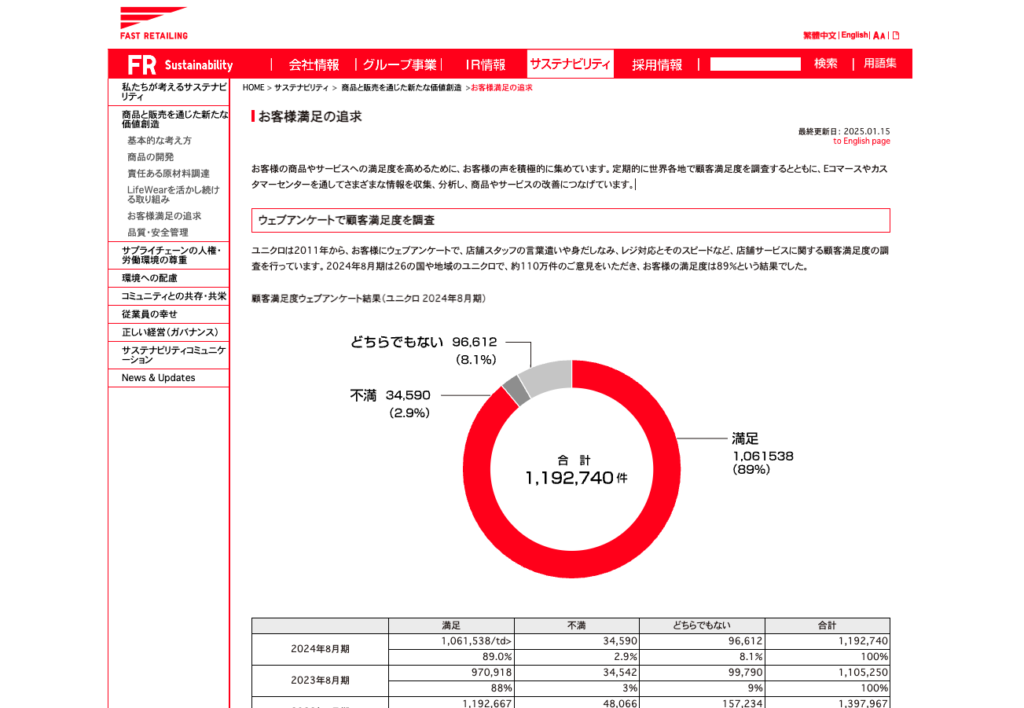Go to the IR情報 tab
1024x708 pixels.
[x=485, y=65]
